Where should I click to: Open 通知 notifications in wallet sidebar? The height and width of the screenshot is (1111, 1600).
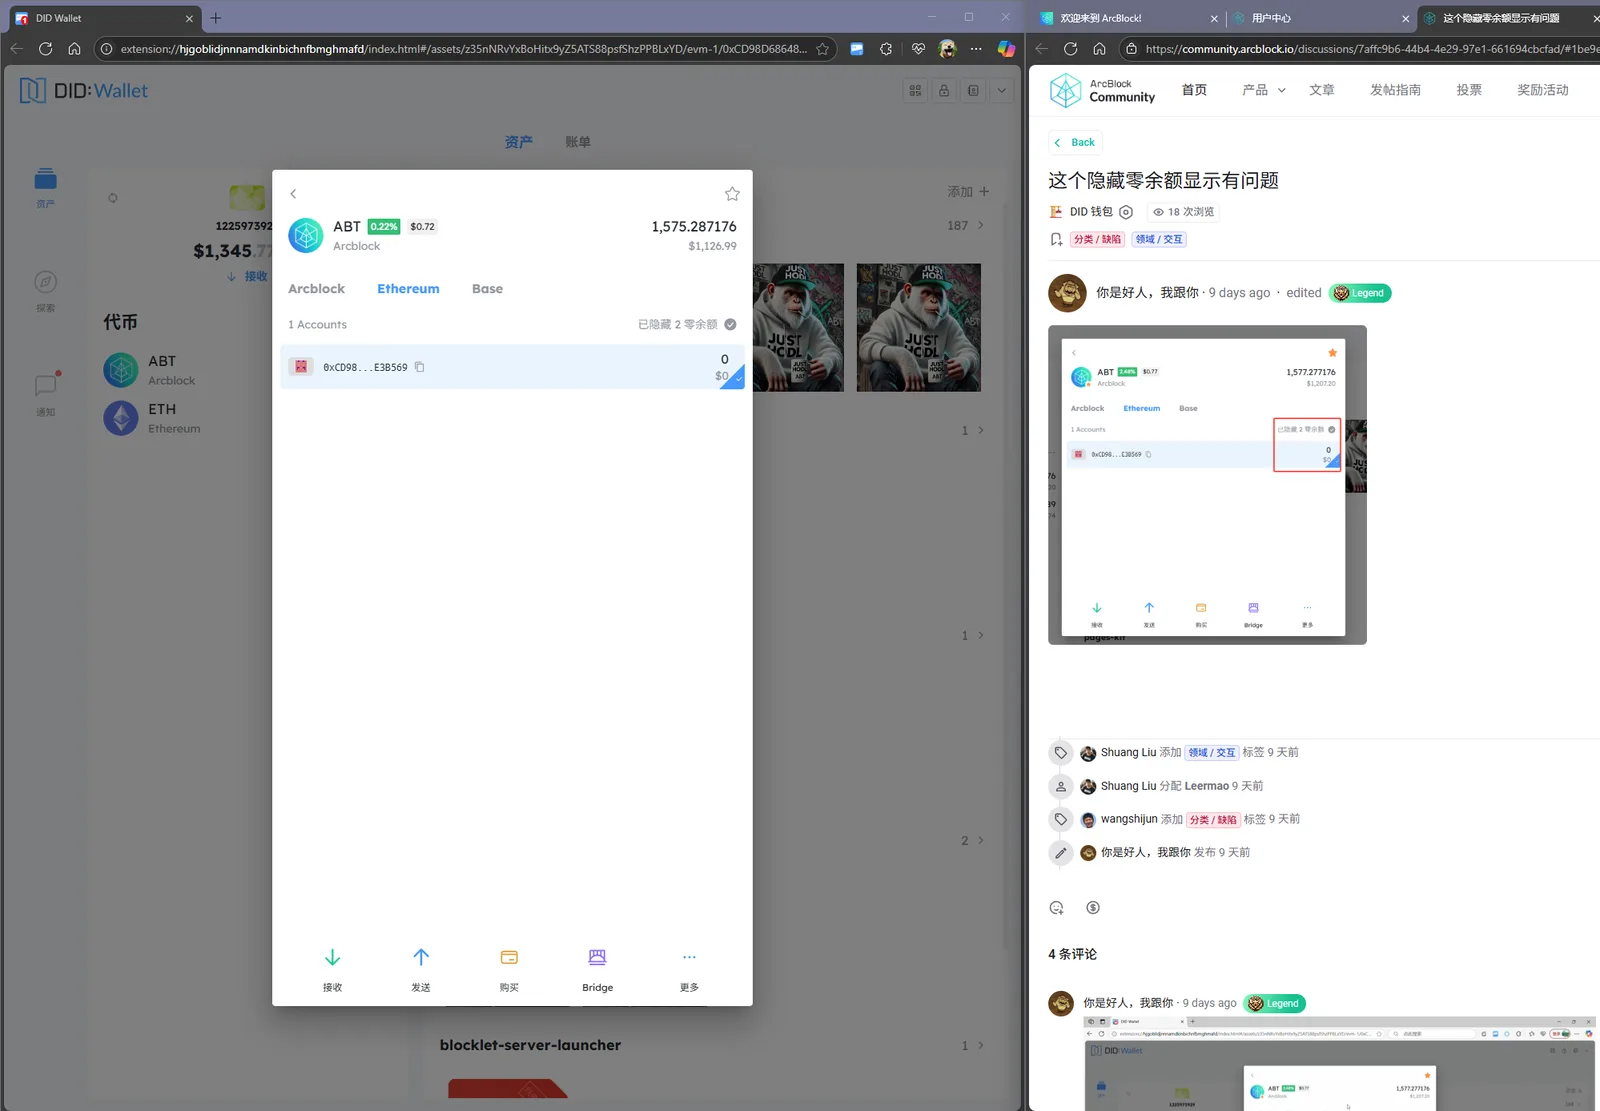point(45,395)
